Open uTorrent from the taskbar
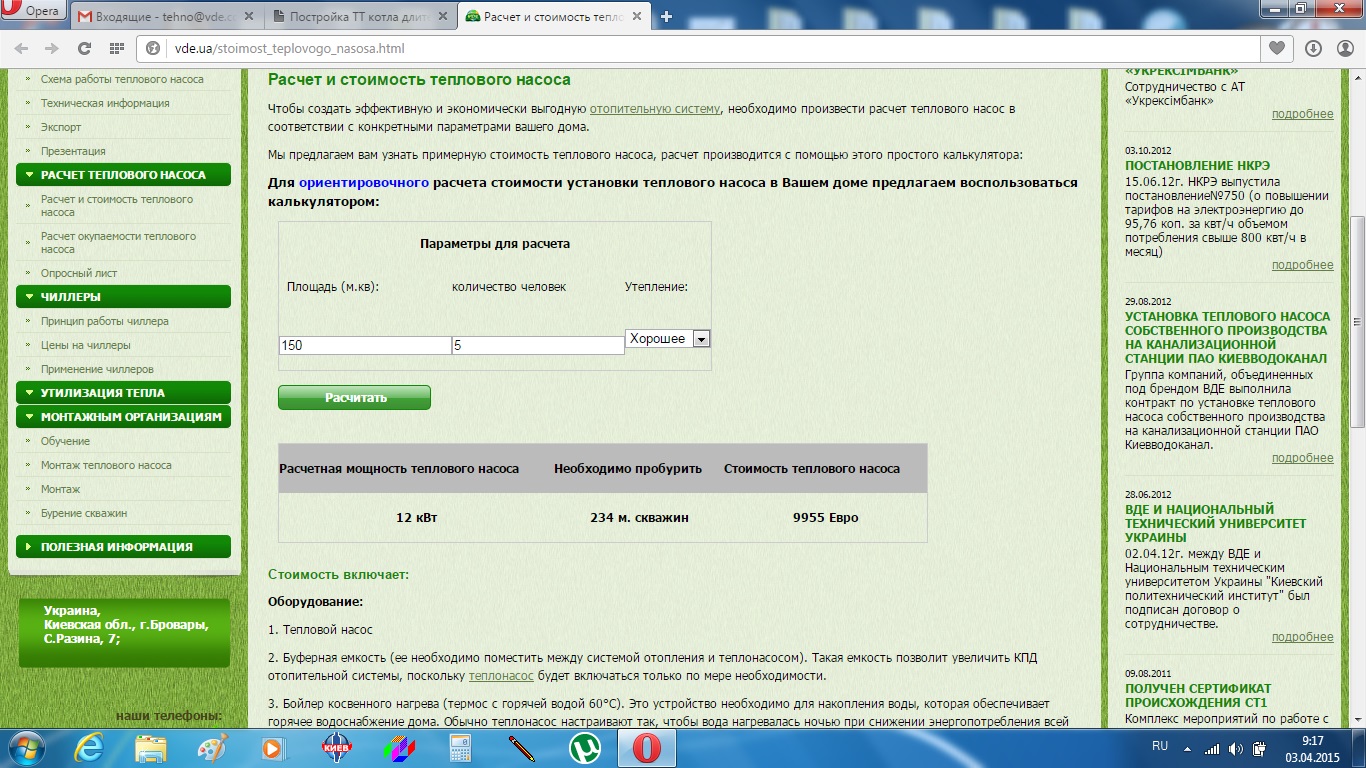 [583, 748]
